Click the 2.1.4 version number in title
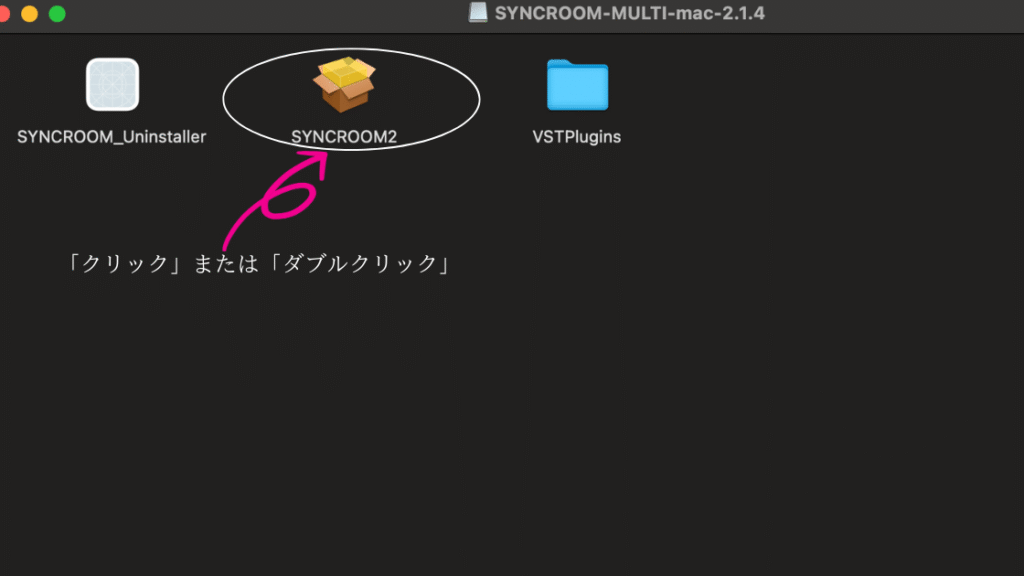Screen dimensions: 1024x576 pos(743,13)
